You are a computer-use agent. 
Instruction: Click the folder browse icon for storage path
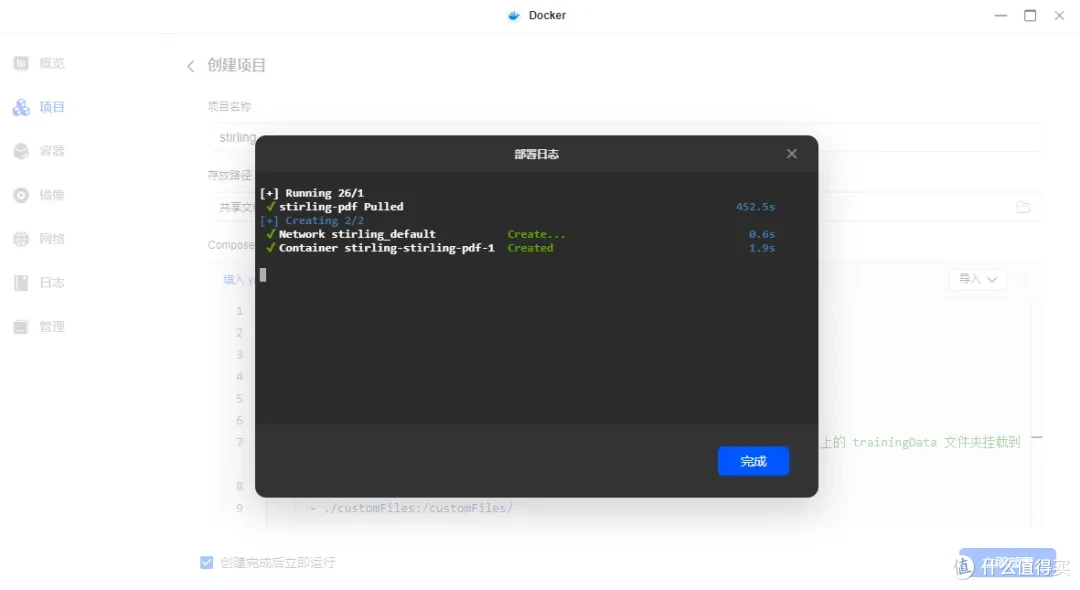tap(1023, 207)
